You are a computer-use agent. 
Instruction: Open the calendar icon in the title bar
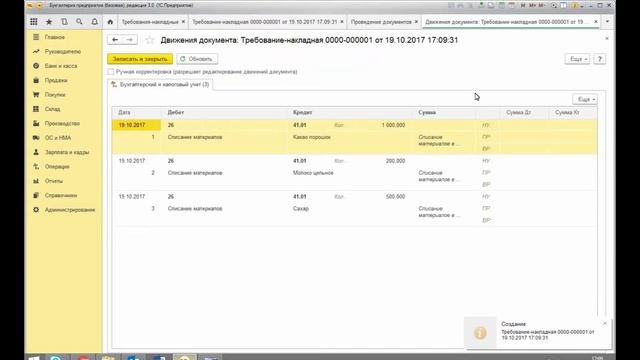[511, 6]
